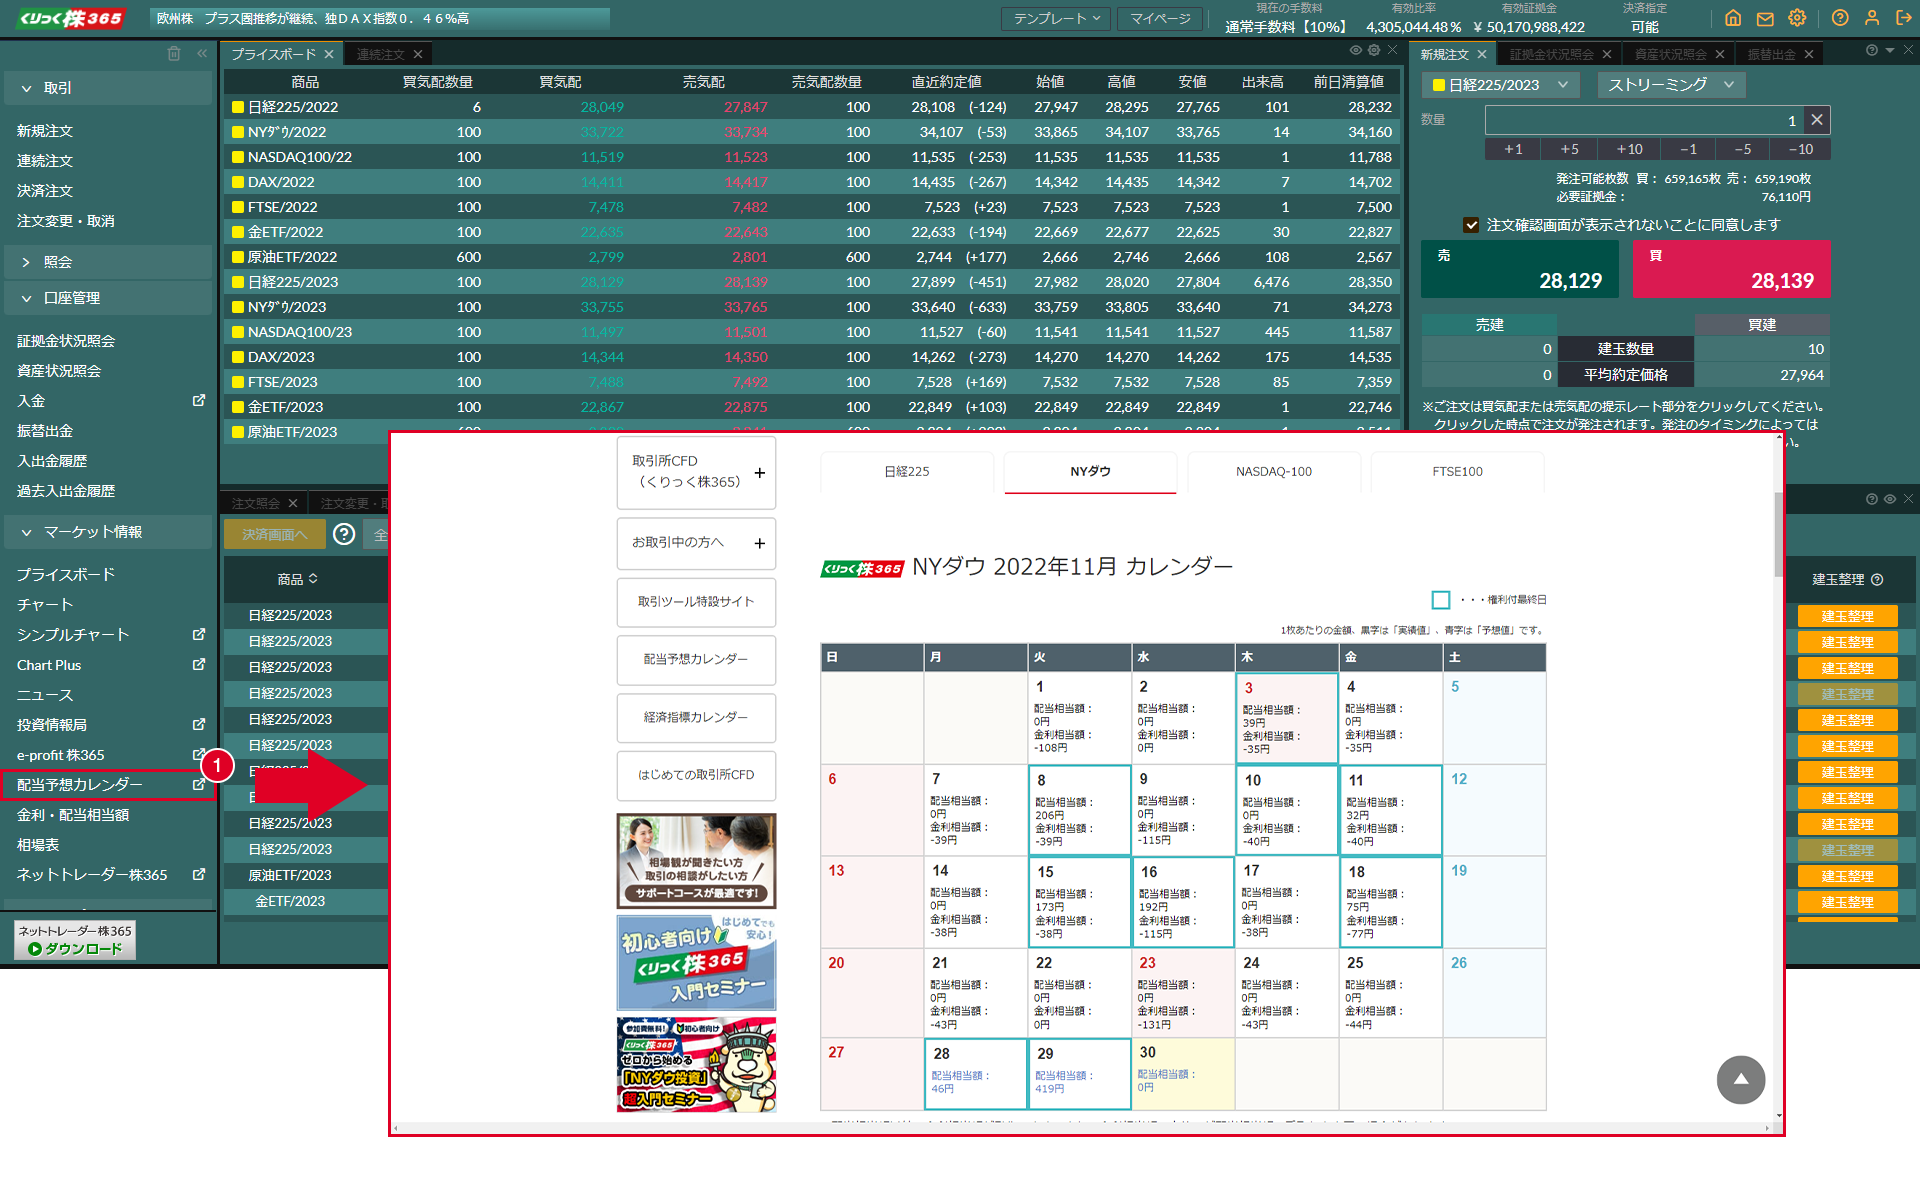Expand お取引中の方へ menu with plus
This screenshot has width=1920, height=1191.
point(759,543)
